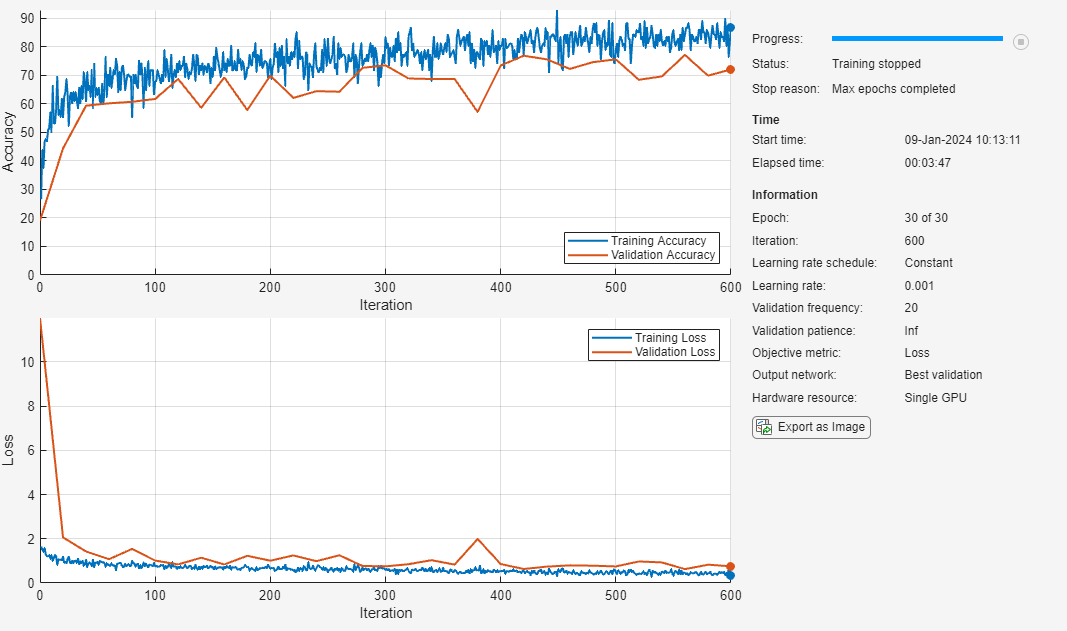Click final blue training accuracy marker dot
1067x631 pixels.
(x=730, y=28)
